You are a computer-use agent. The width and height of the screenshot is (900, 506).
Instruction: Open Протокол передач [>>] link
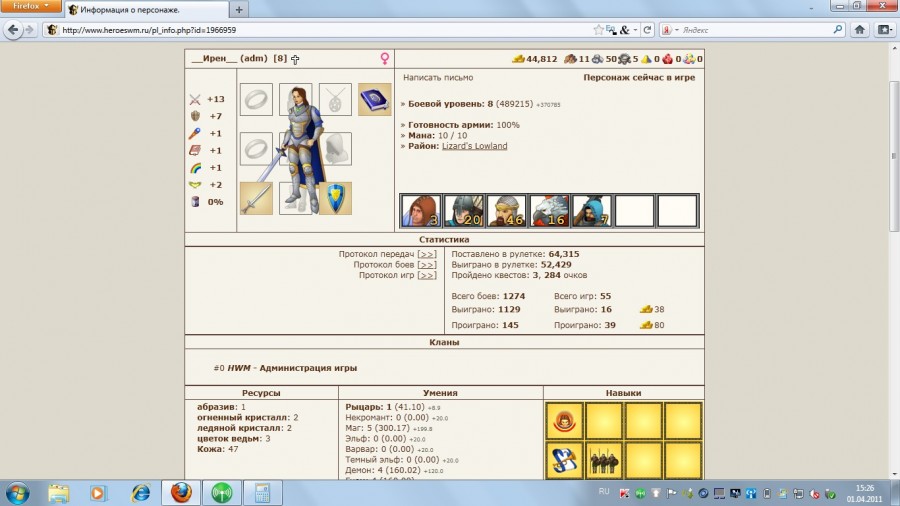tap(426, 254)
